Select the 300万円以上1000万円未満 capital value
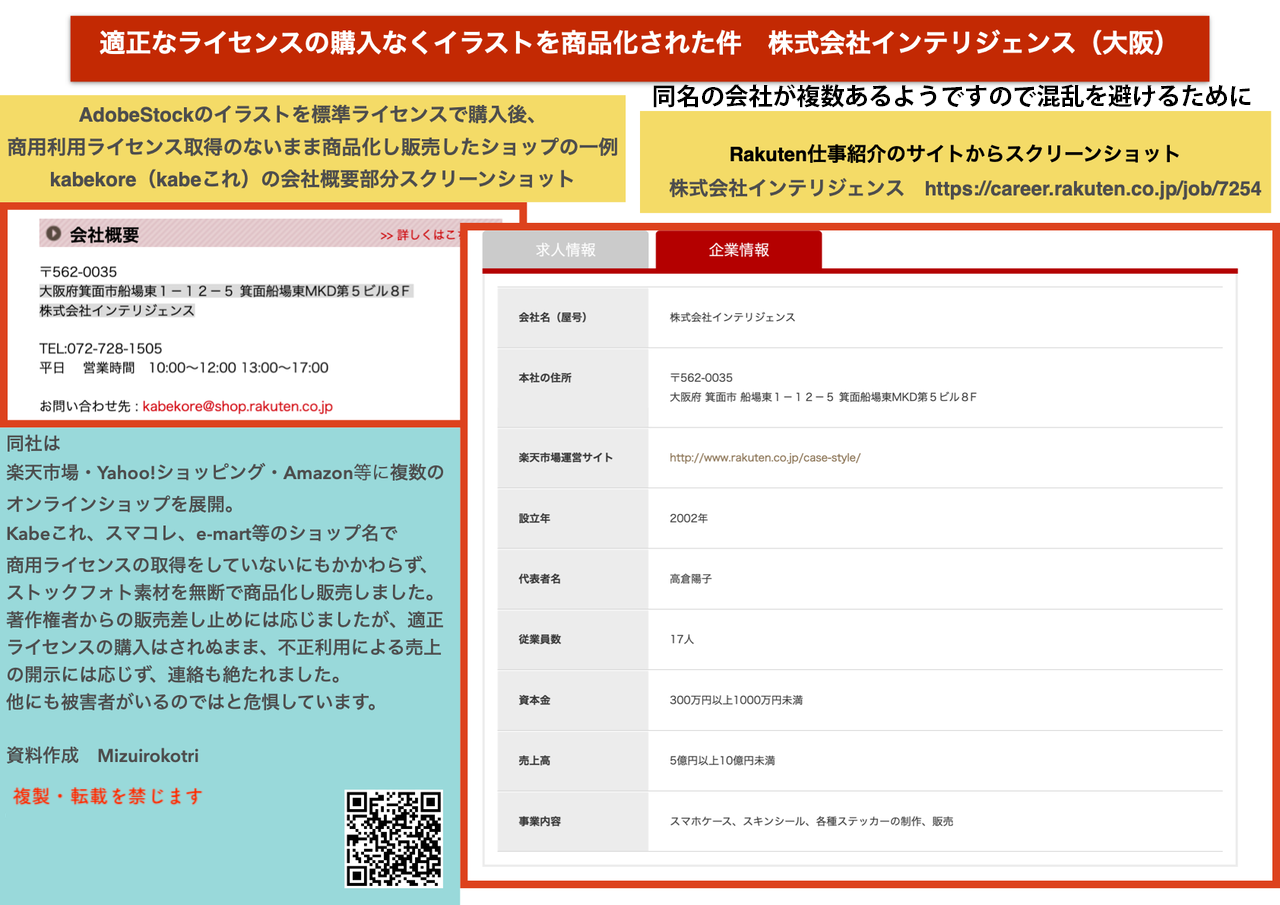1280x905 pixels. click(736, 700)
